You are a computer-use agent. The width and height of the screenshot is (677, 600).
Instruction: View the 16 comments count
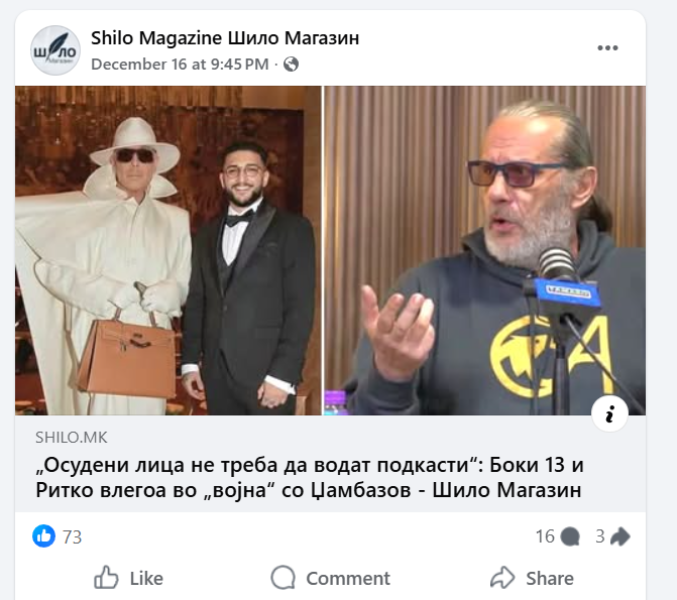545,537
